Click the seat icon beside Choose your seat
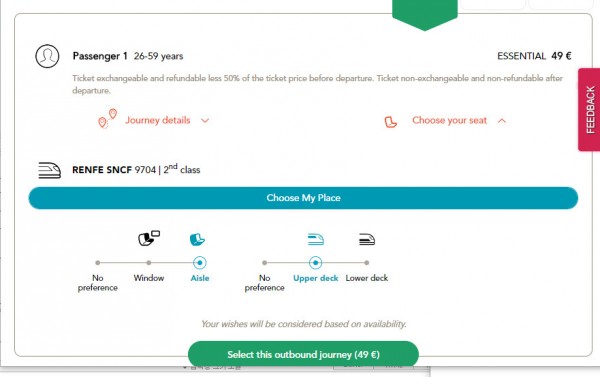This screenshot has width=600, height=377. (390, 122)
